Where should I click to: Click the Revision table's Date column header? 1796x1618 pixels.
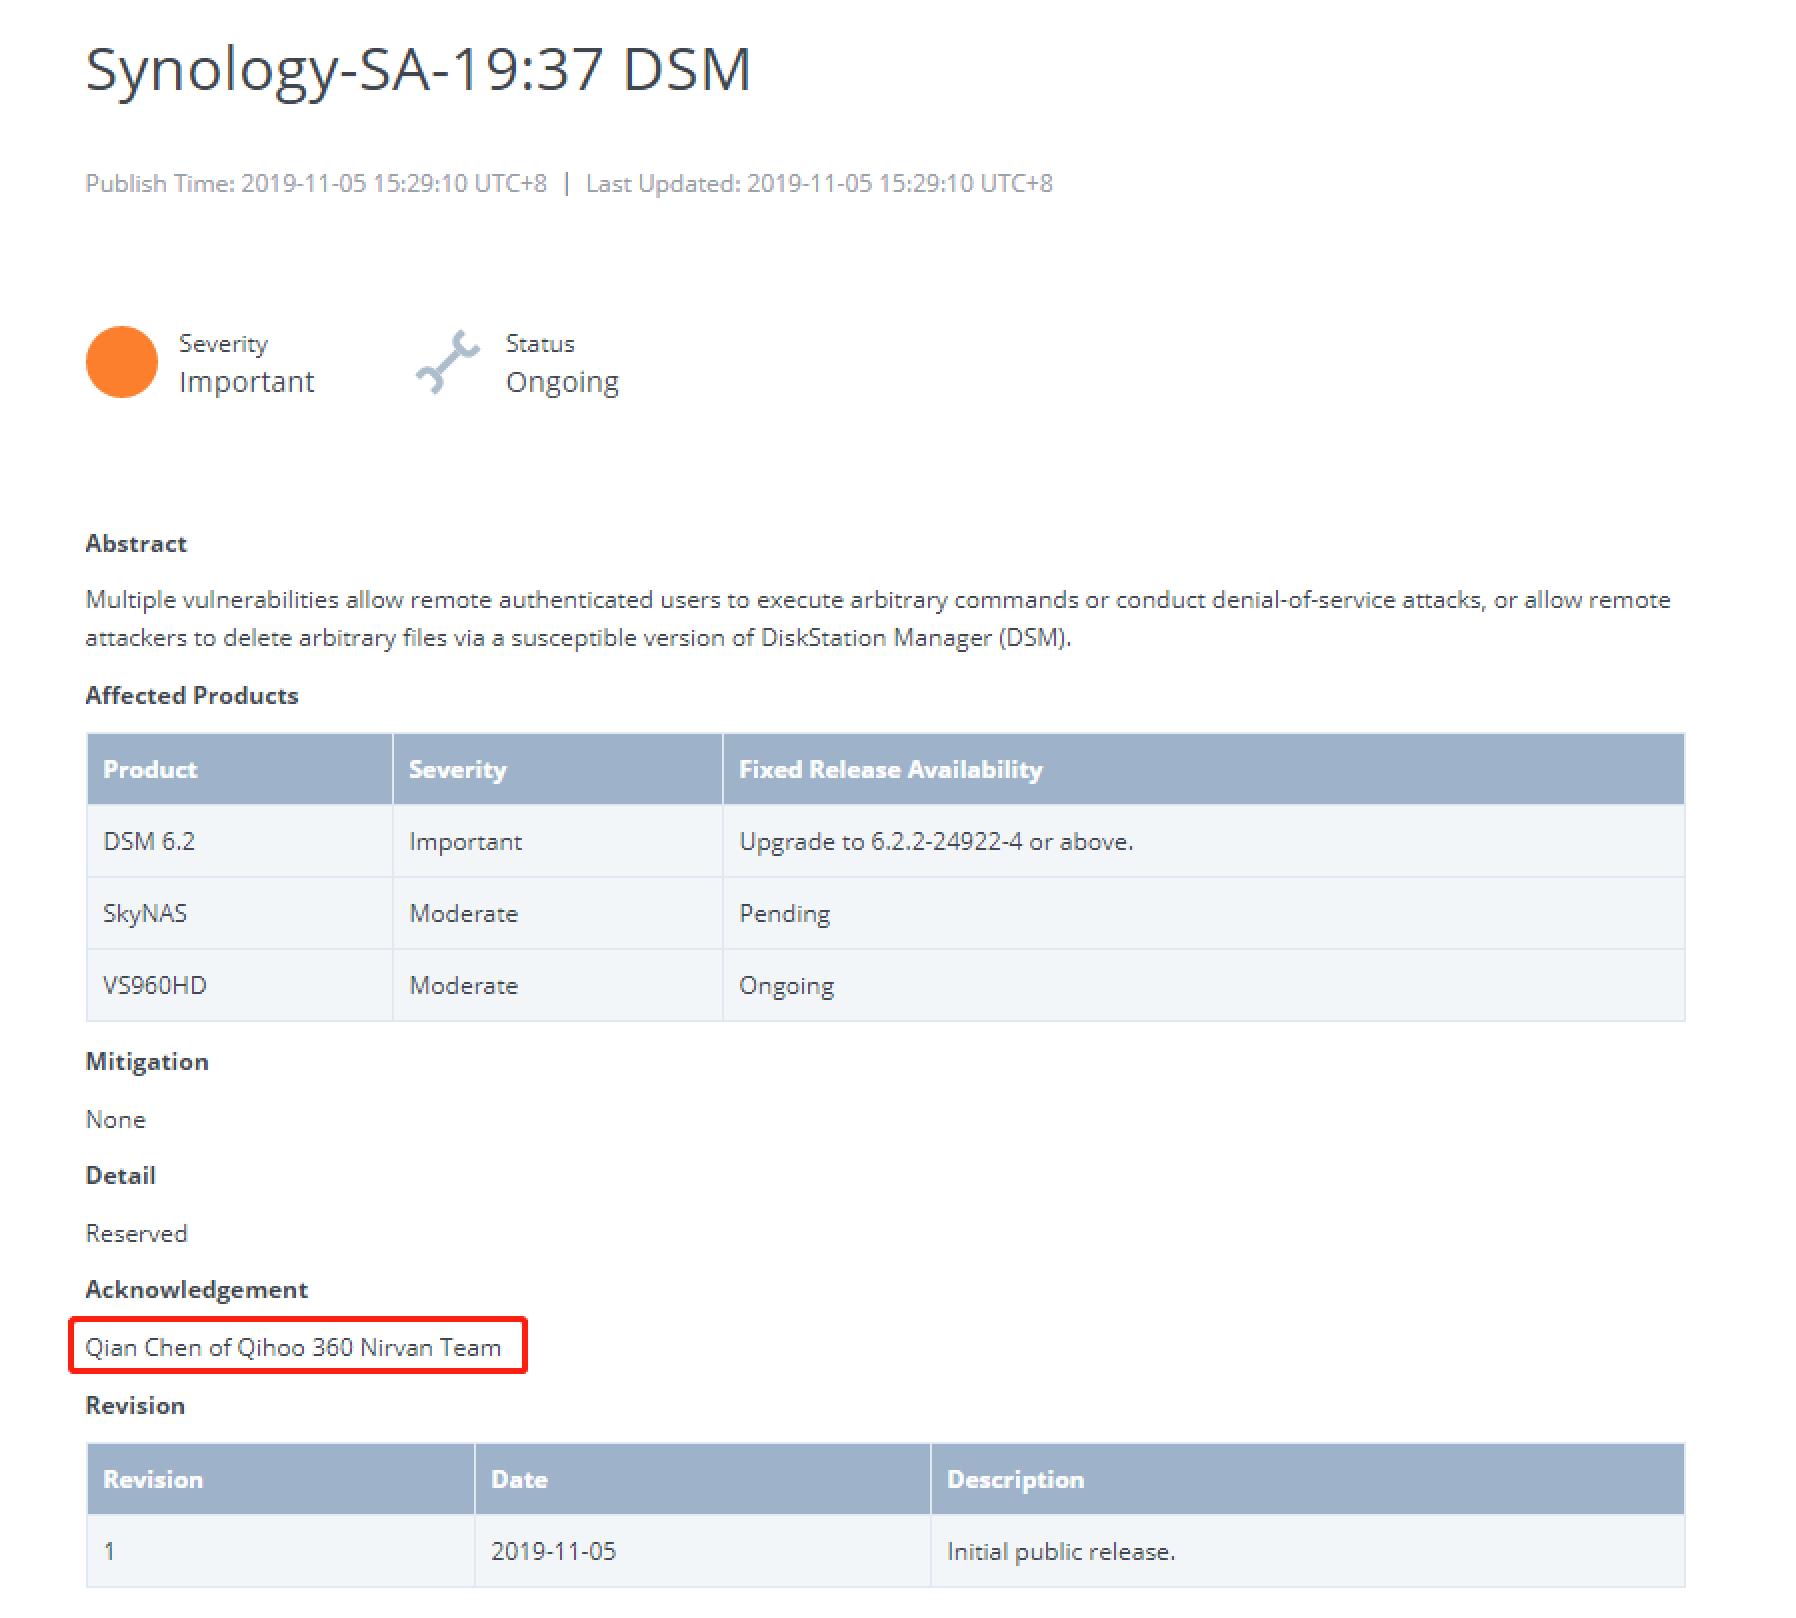point(519,1479)
